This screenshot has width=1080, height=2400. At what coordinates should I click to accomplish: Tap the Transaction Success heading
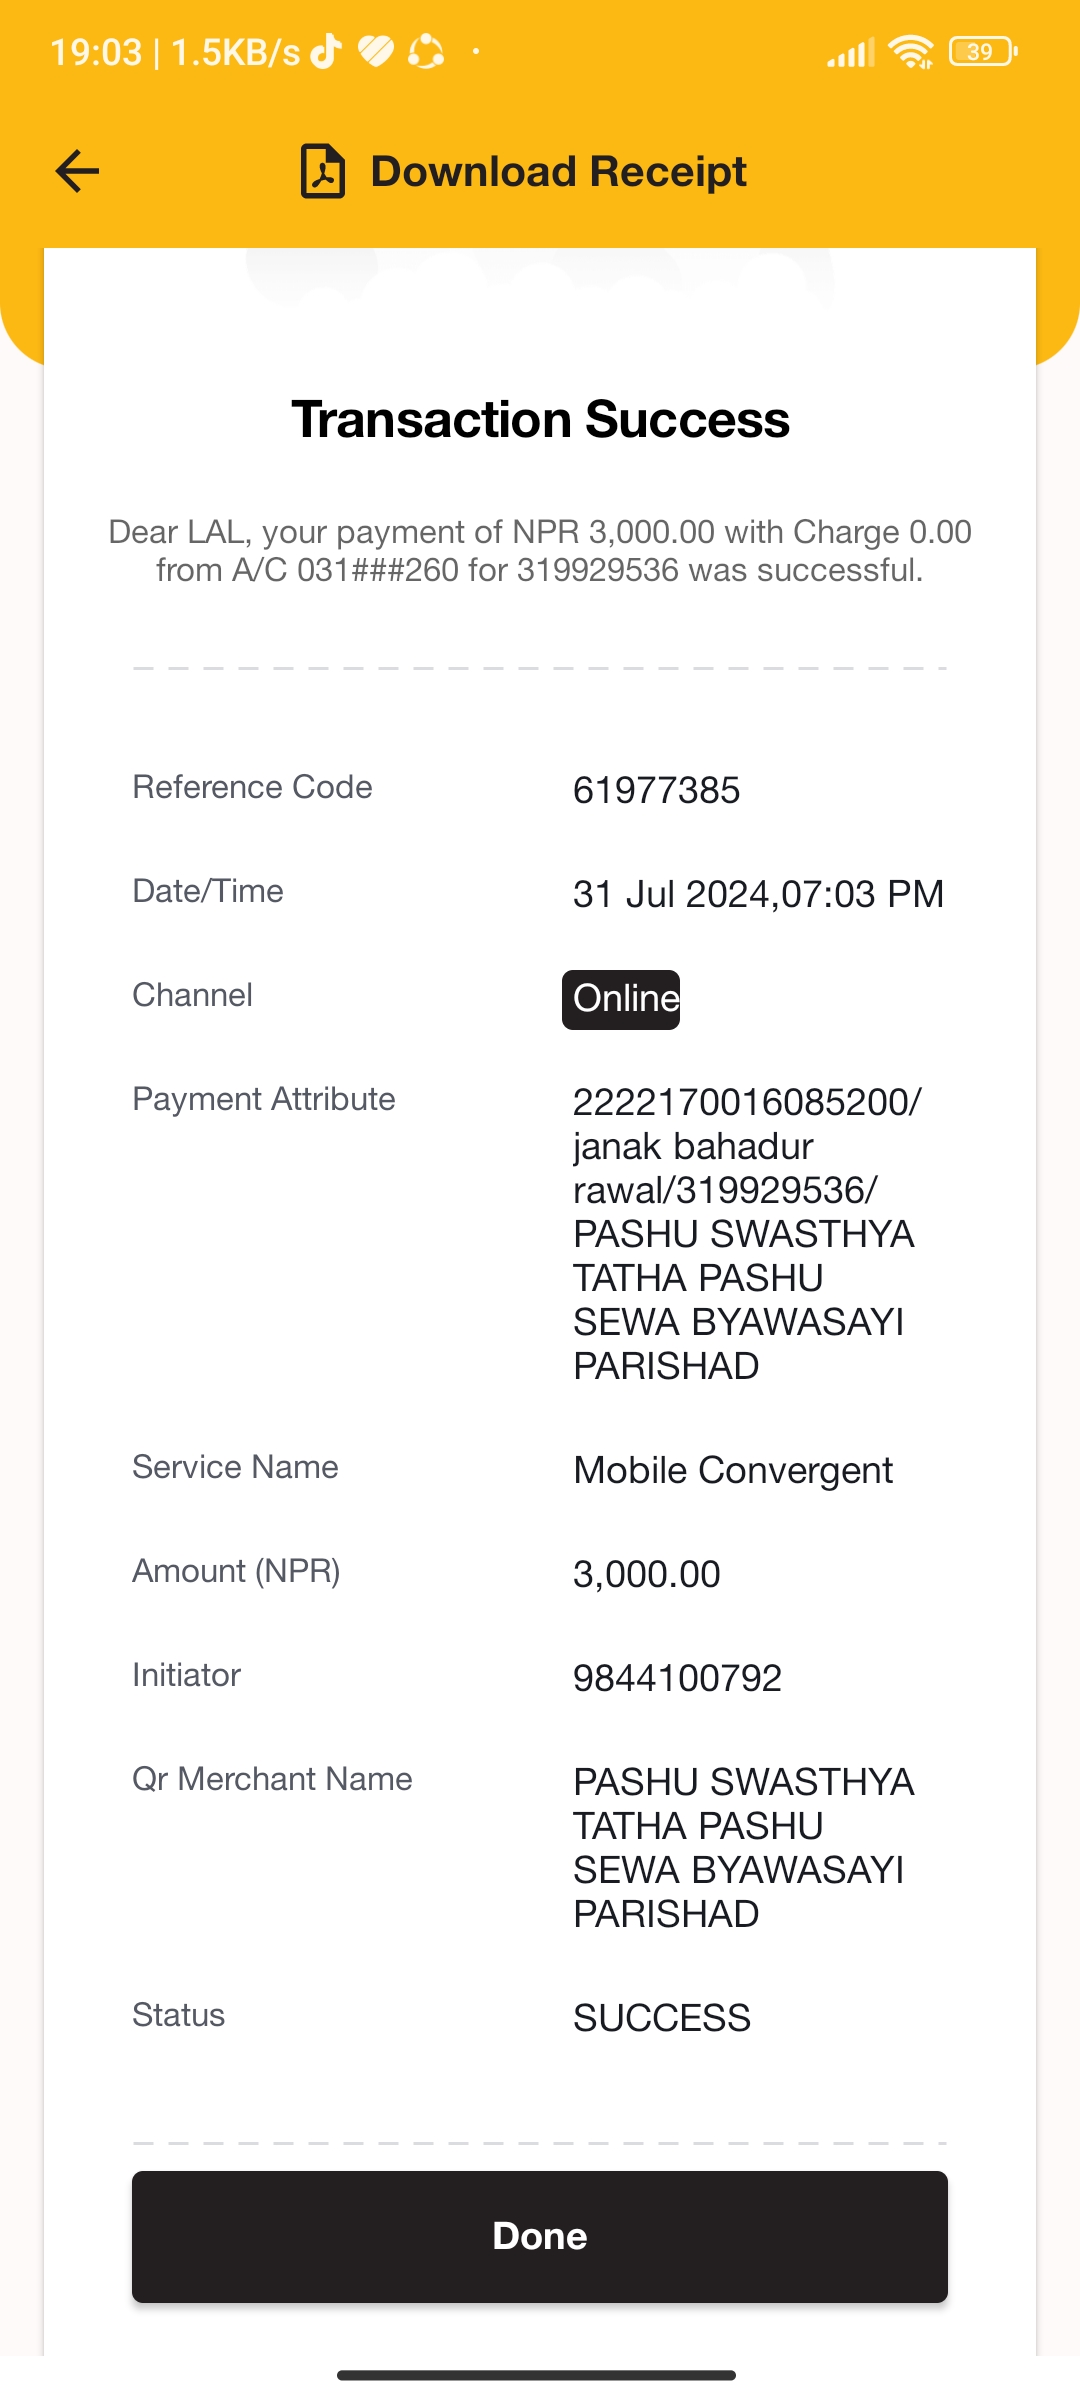pyautogui.click(x=540, y=419)
